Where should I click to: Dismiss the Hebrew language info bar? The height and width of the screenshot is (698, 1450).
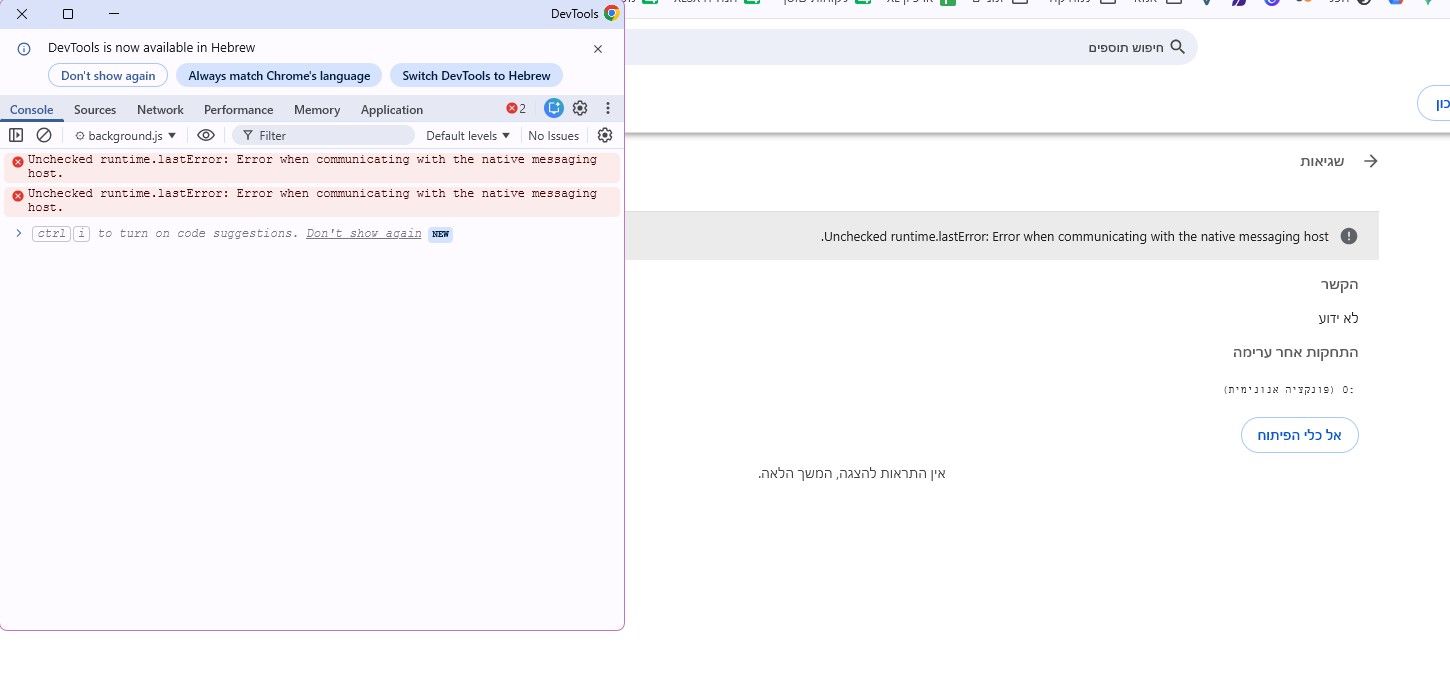[598, 48]
